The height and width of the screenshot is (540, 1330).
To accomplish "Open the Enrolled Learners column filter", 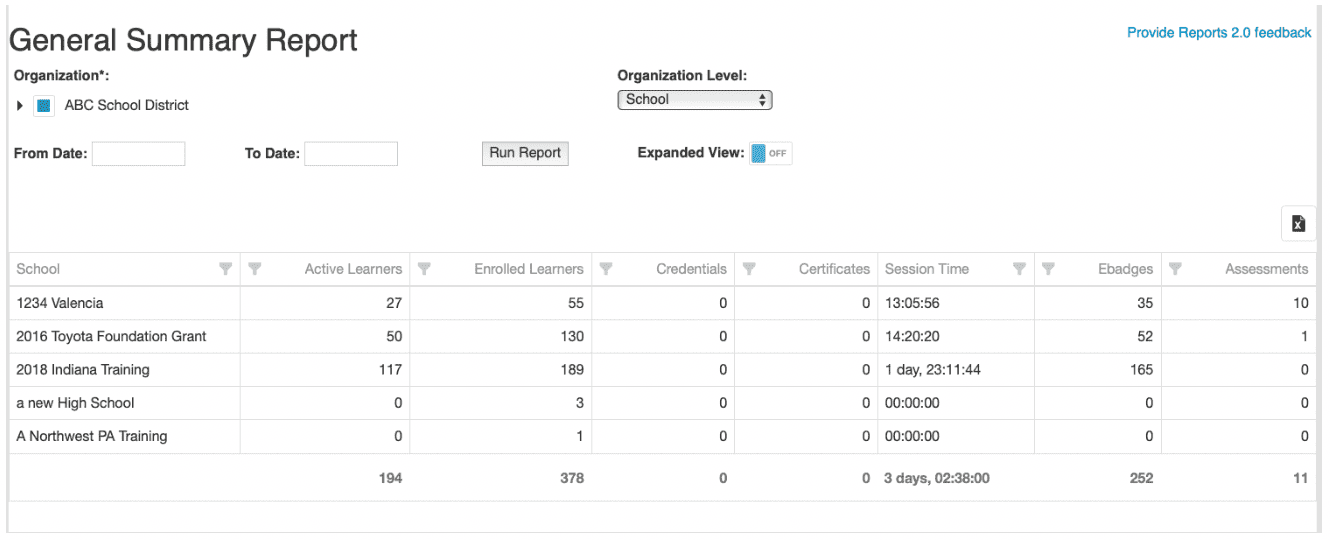I will [x=424, y=269].
